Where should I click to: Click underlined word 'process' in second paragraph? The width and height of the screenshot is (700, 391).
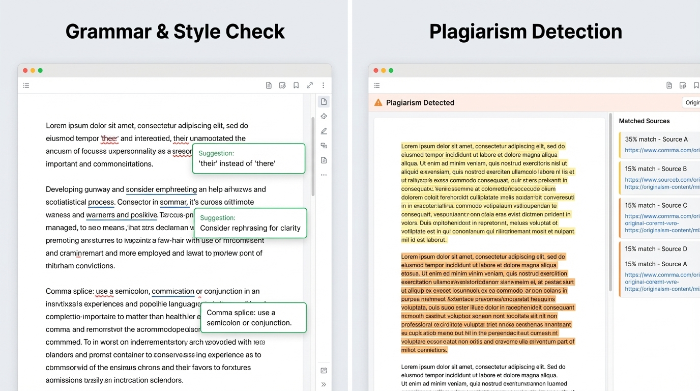click(x=101, y=202)
